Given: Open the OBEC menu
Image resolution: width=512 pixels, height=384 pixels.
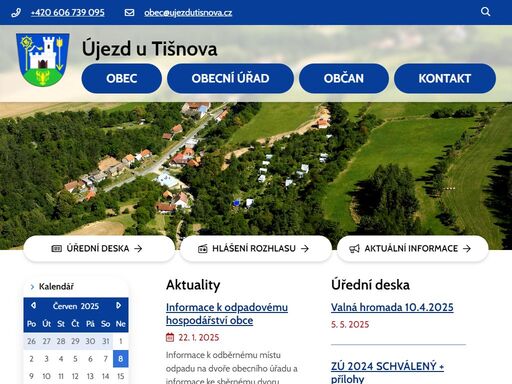Looking at the screenshot, I should click(x=122, y=78).
